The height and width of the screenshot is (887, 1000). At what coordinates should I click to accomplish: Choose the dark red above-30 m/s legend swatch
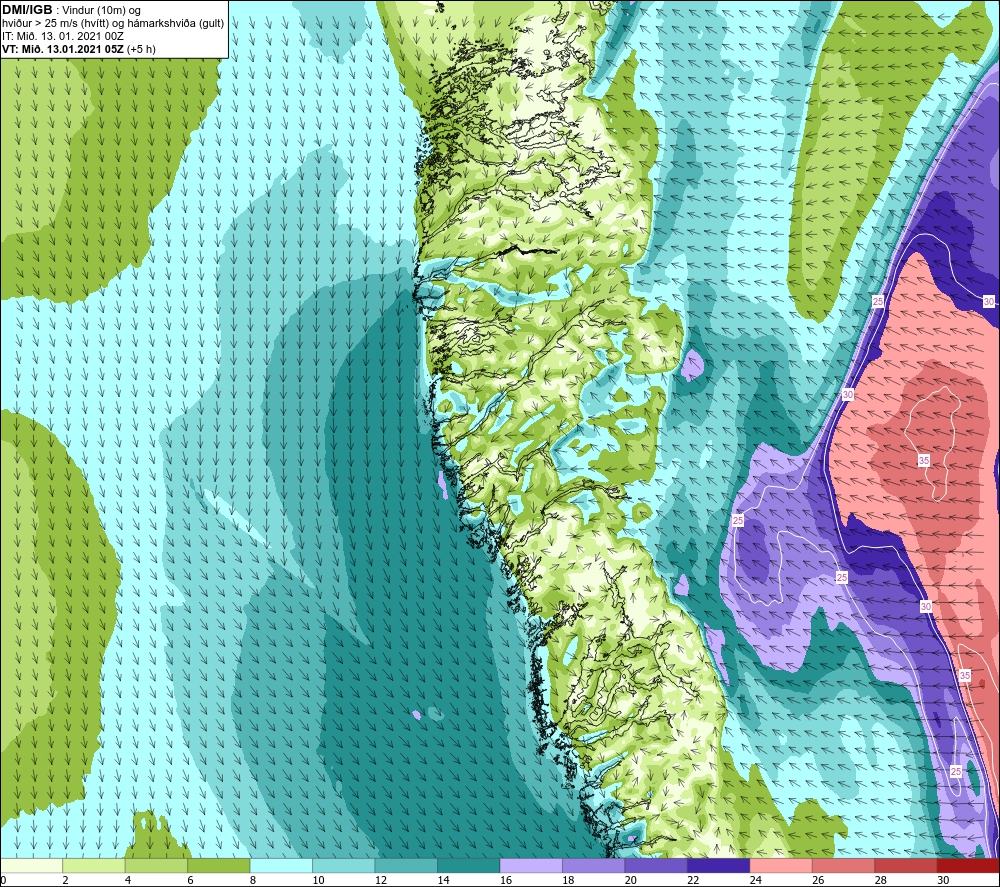969,865
